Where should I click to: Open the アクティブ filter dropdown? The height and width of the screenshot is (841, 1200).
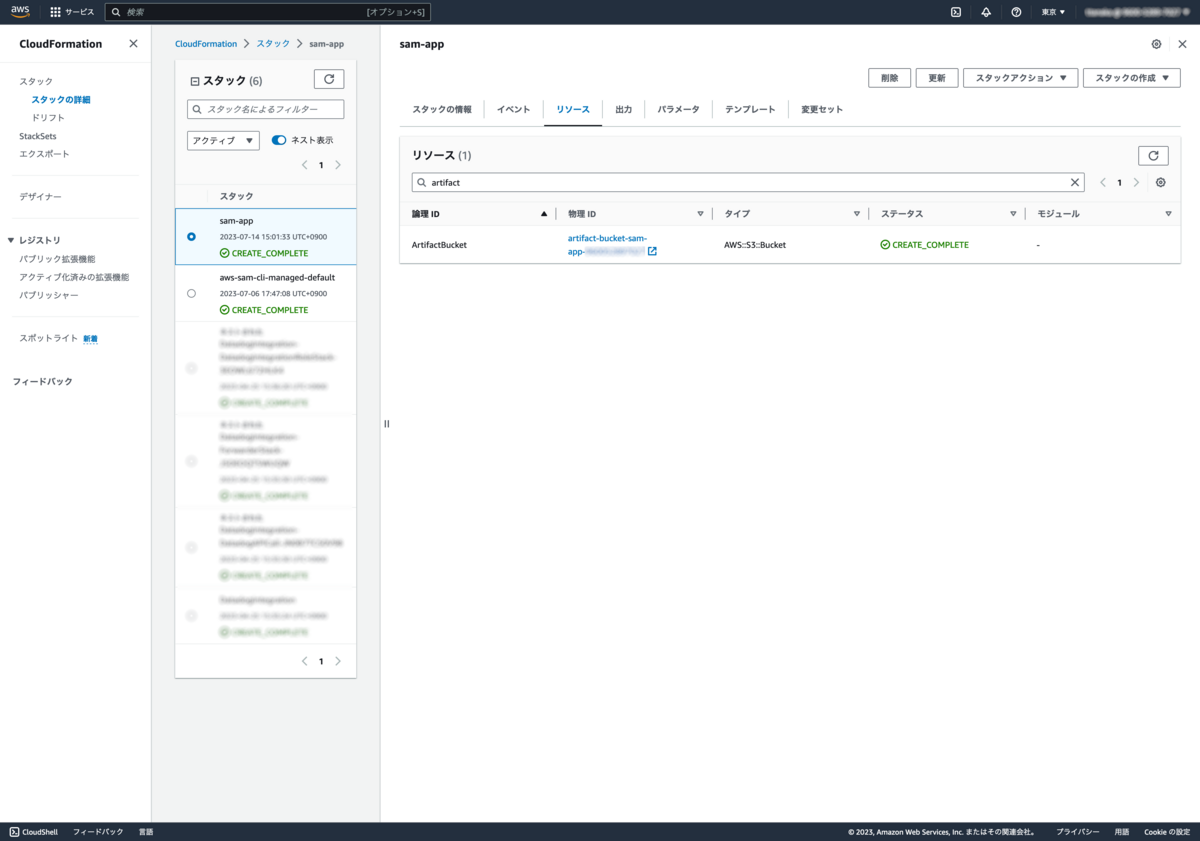coord(223,141)
